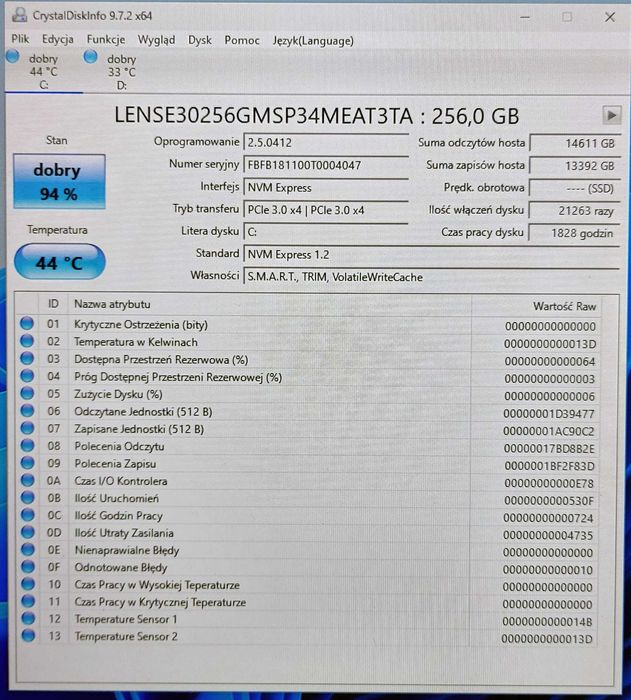
Task: Select raw value 0000001AC90C2
Action: coord(549,431)
